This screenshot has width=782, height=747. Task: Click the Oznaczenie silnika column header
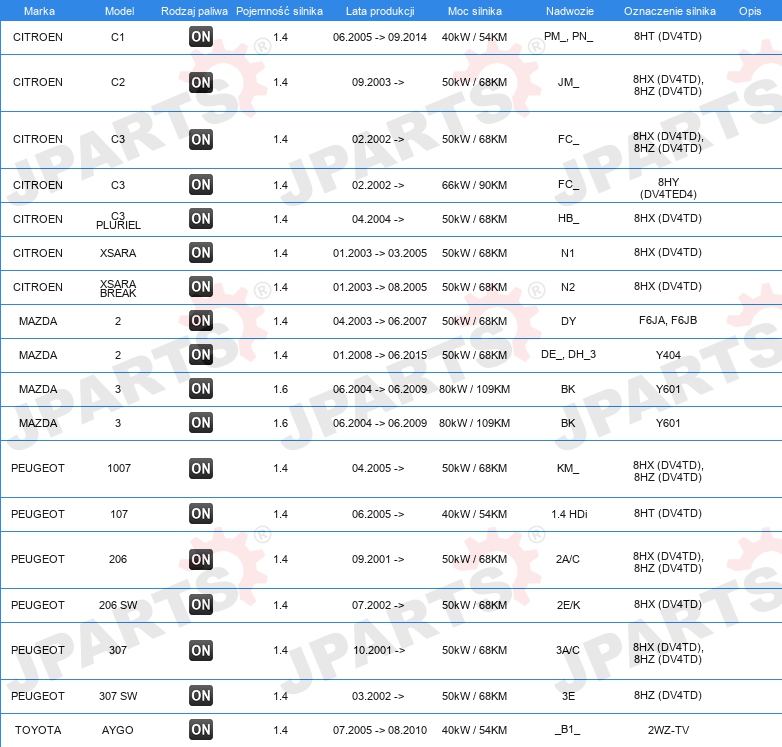(669, 11)
